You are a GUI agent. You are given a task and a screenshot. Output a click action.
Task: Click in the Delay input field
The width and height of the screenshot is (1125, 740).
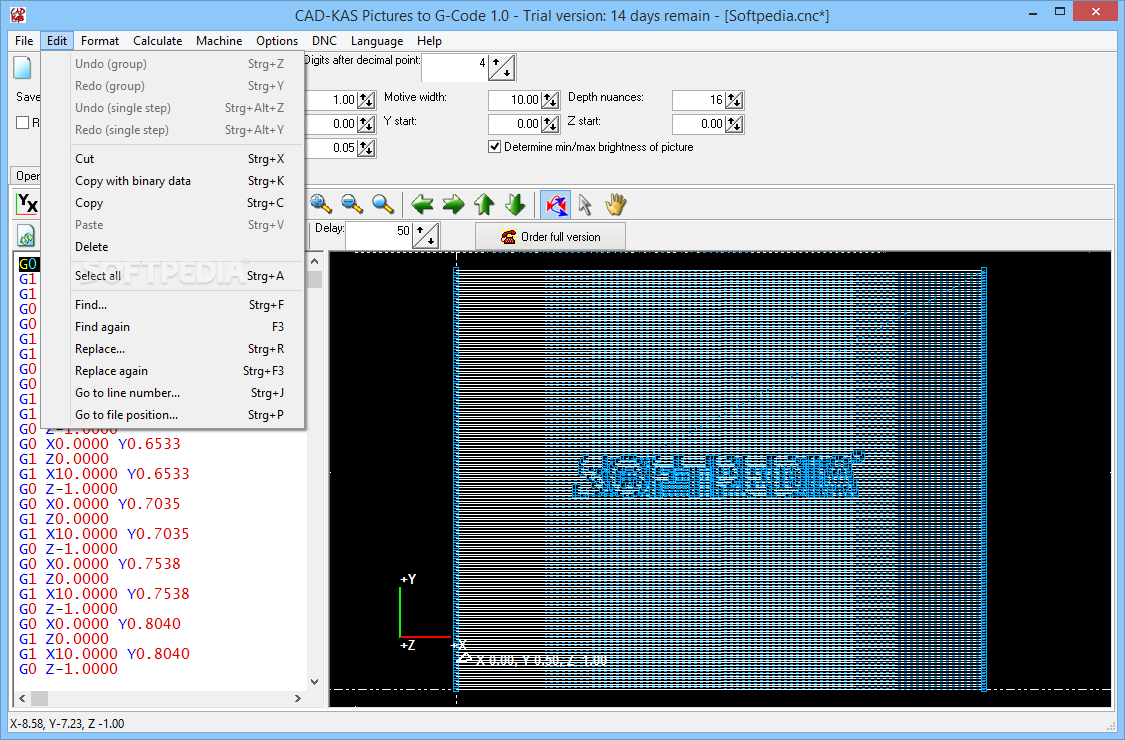coord(379,235)
